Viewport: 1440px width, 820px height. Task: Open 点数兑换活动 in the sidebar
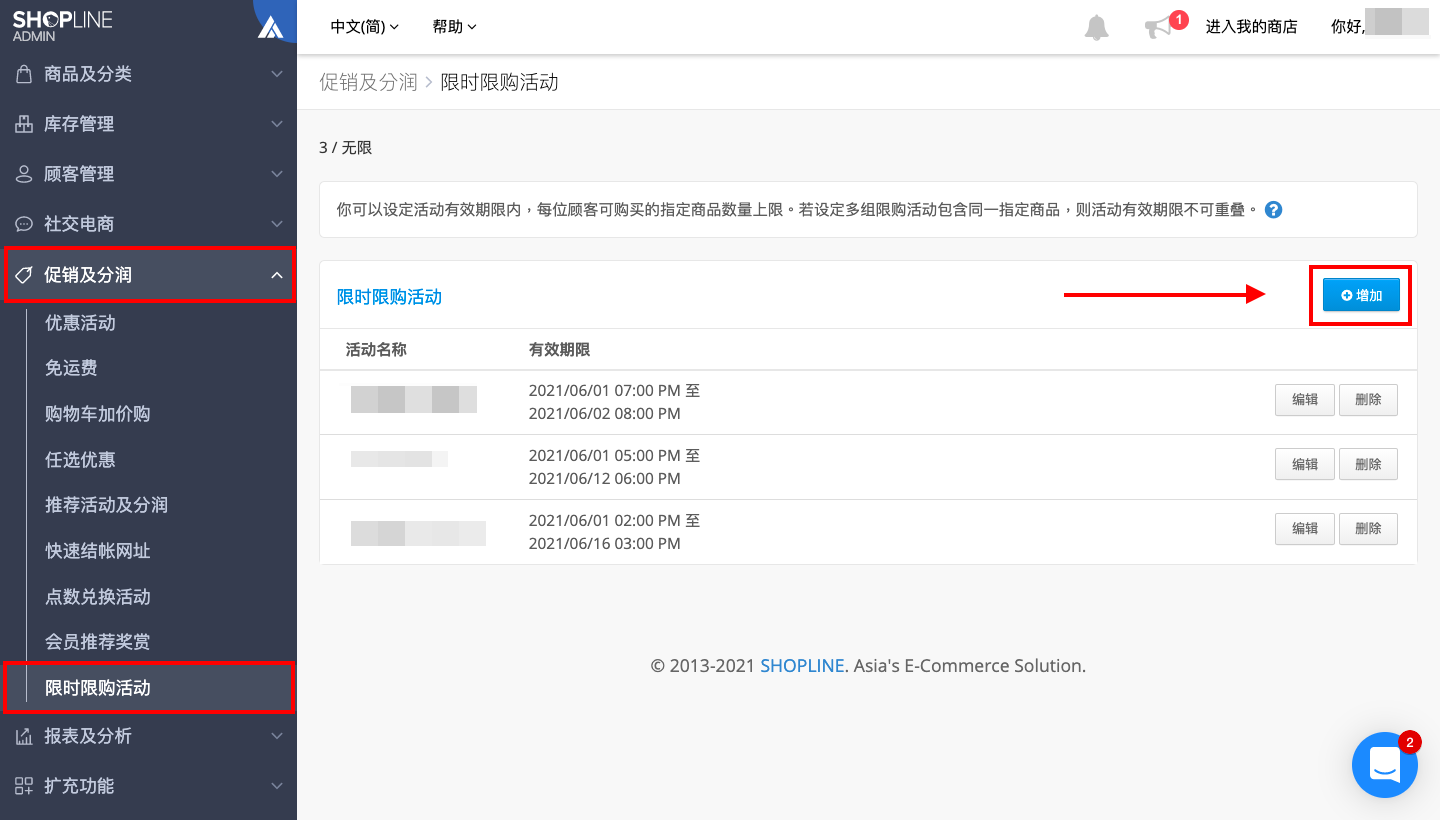[98, 597]
